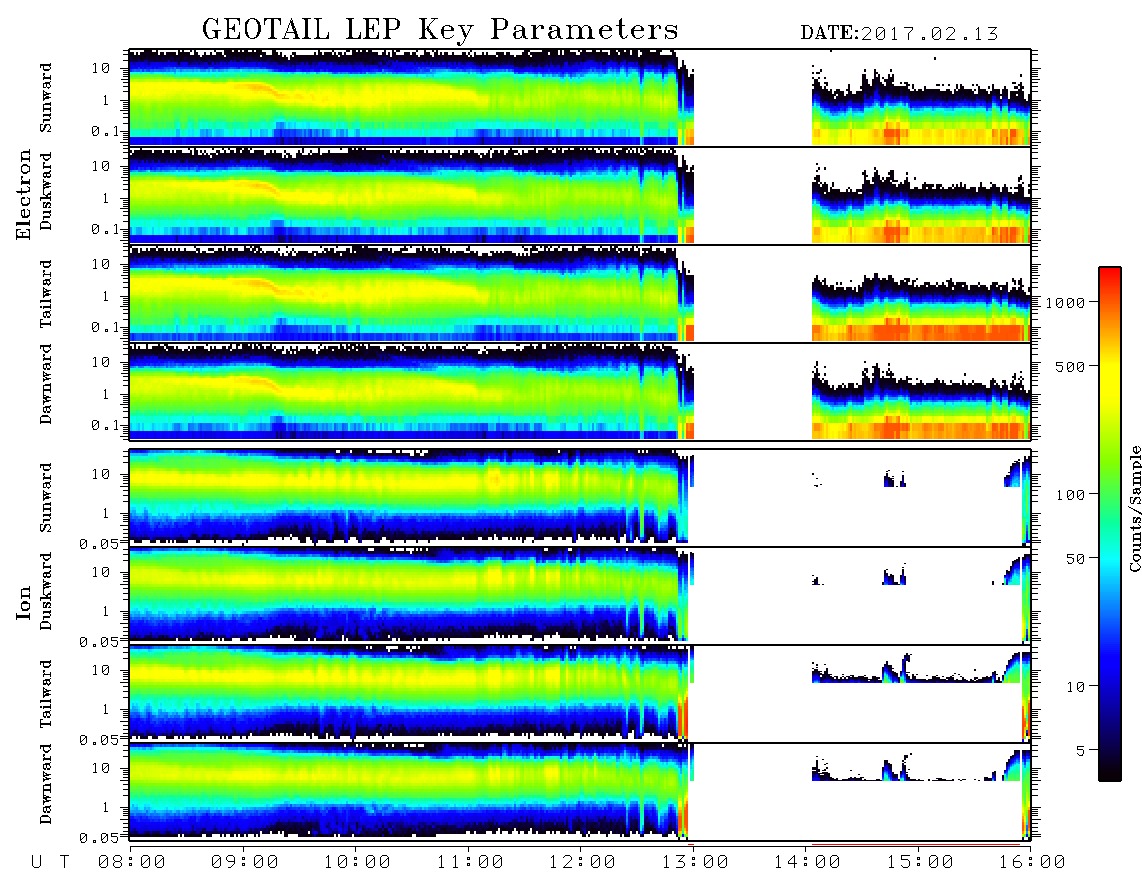Click the vertical Ion group label
Screen dimensions: 1142x880
pyautogui.click(x=23, y=602)
